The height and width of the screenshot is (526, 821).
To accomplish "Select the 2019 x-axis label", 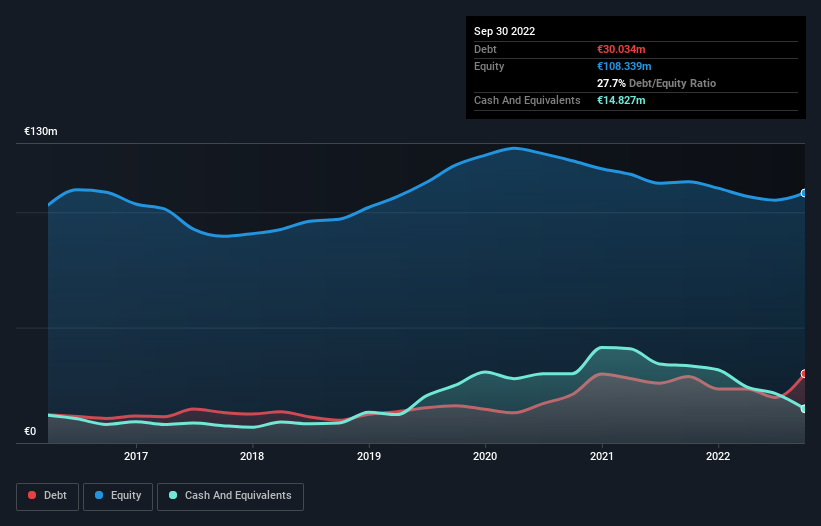I will point(369,456).
